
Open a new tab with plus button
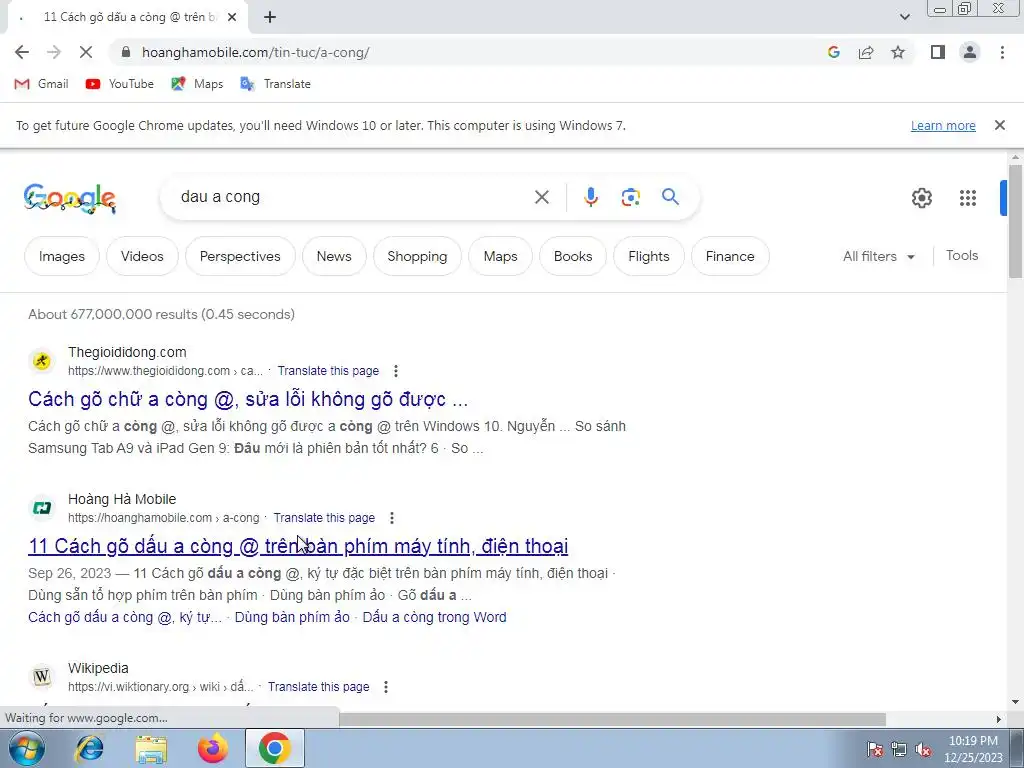270,18
